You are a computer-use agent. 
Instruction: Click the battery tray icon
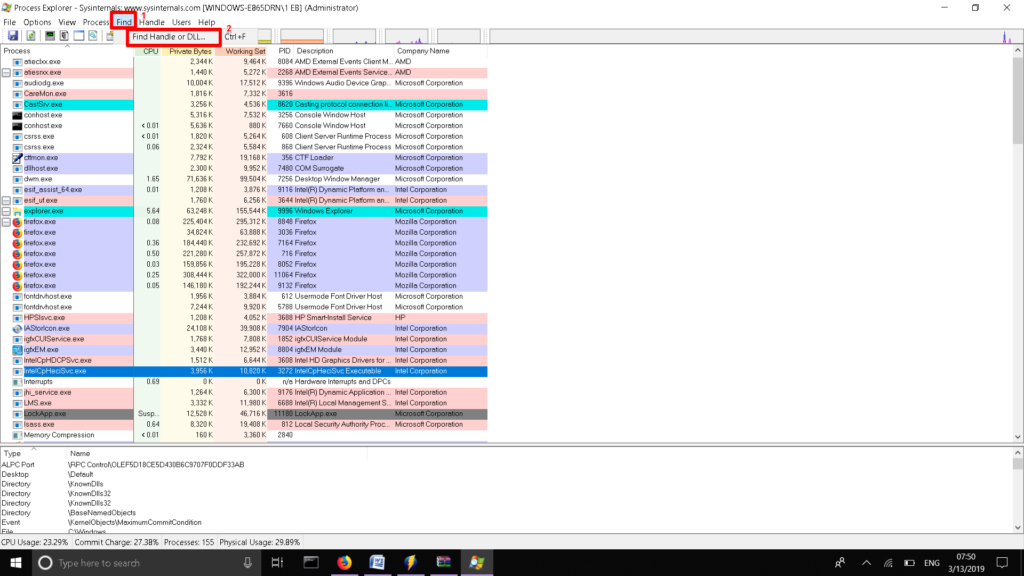point(910,562)
